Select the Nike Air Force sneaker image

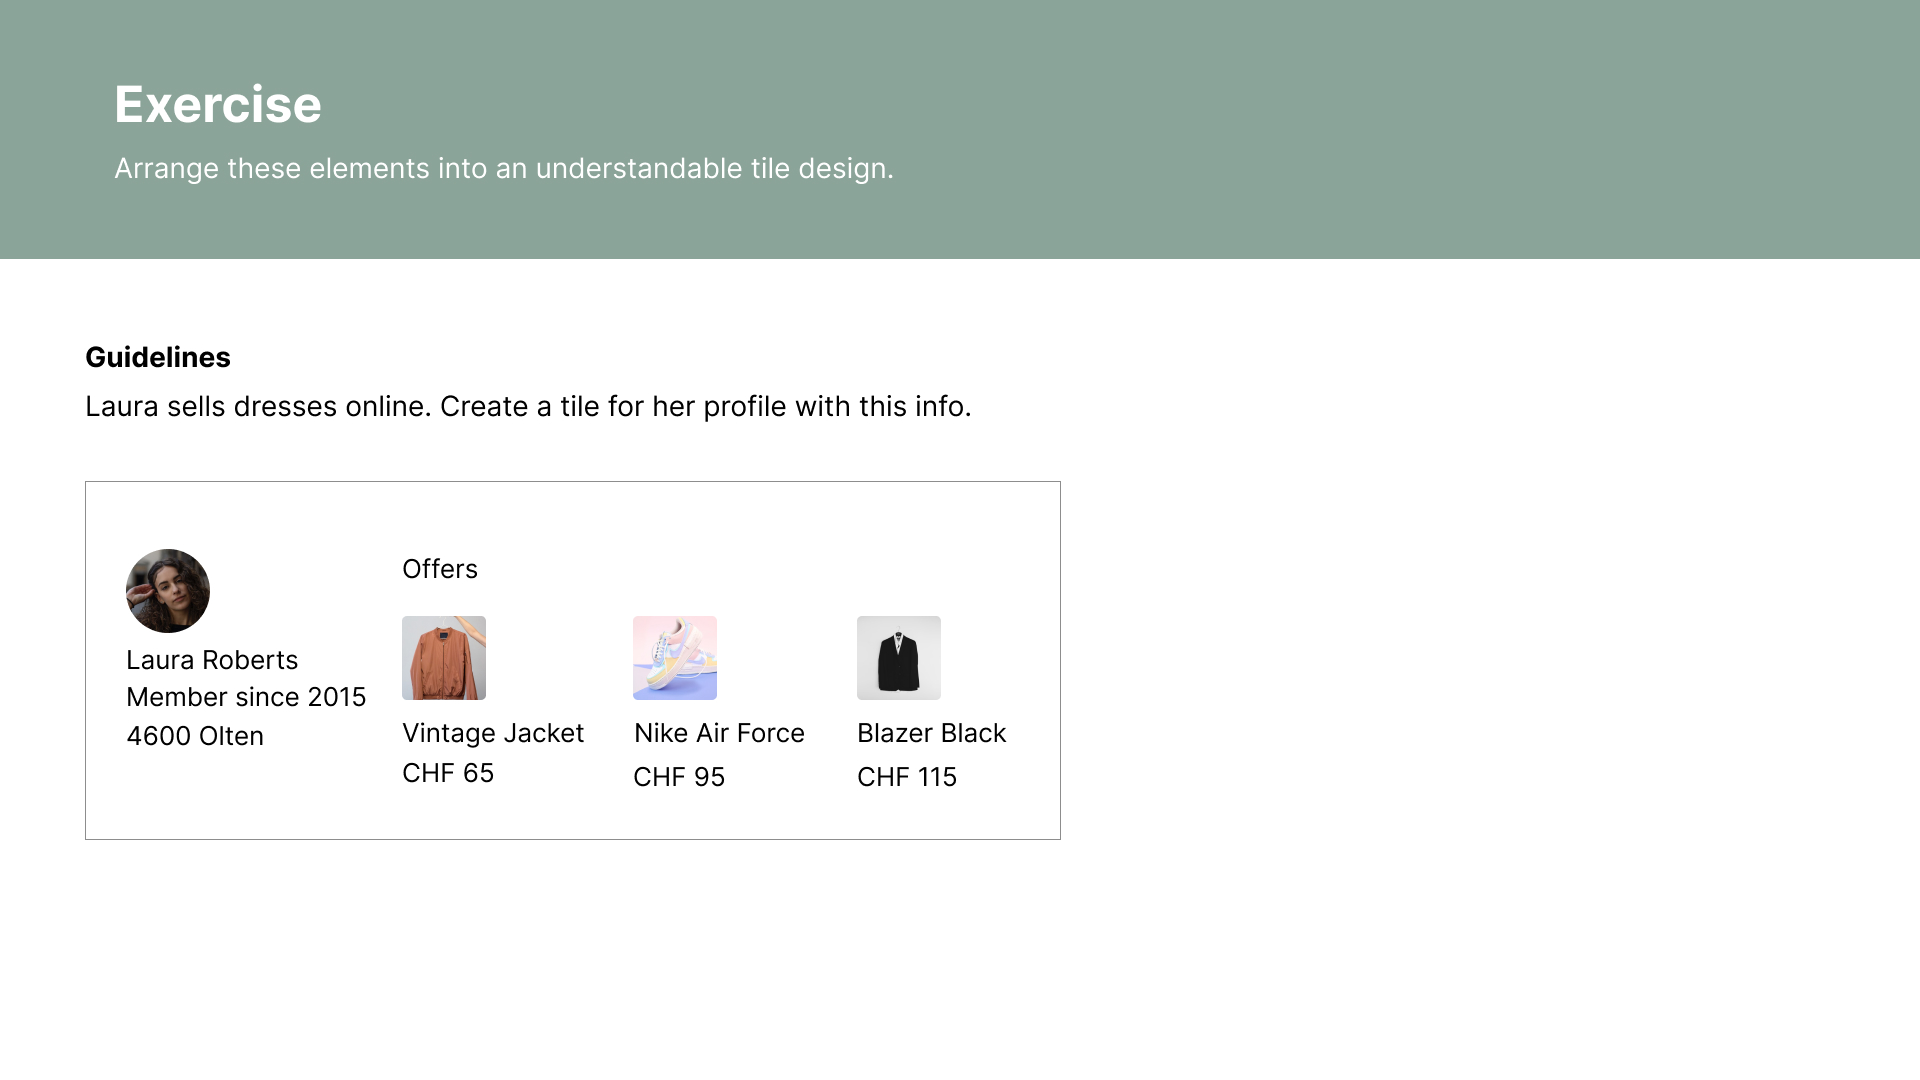tap(675, 658)
